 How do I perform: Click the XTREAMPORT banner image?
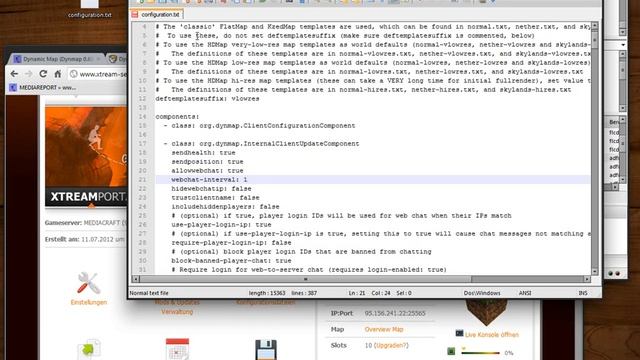click(86, 156)
